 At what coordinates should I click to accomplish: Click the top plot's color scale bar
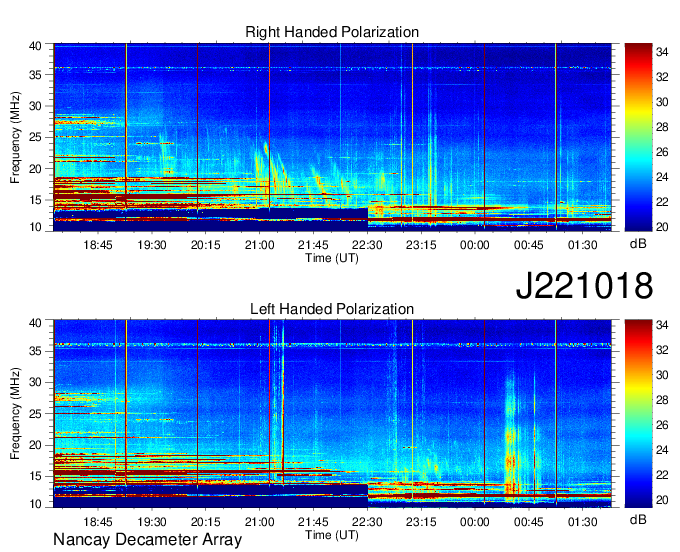(x=638, y=137)
